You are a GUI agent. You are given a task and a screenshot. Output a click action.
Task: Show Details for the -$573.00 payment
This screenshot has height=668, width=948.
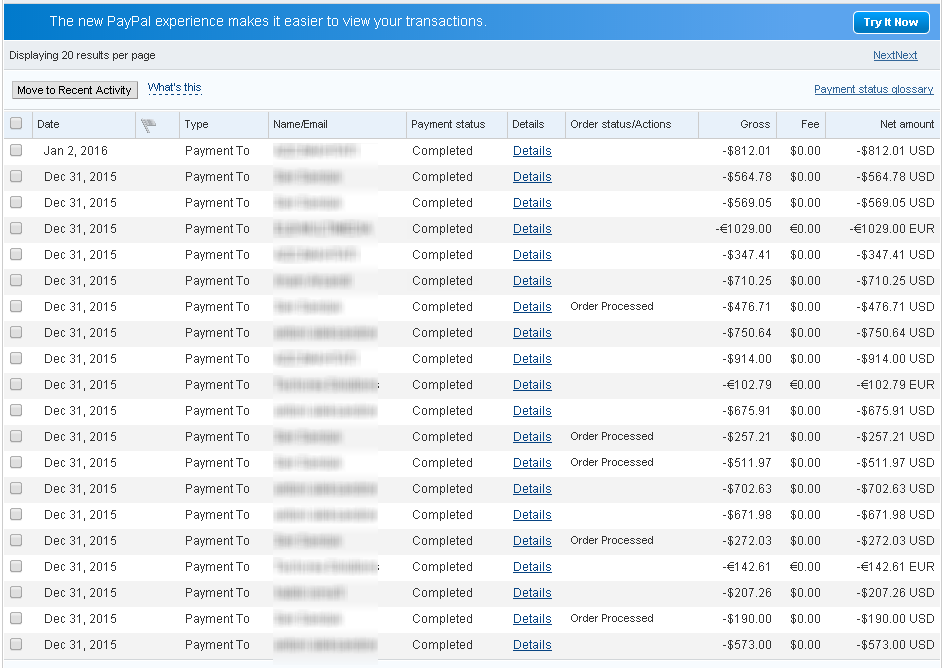pos(532,645)
